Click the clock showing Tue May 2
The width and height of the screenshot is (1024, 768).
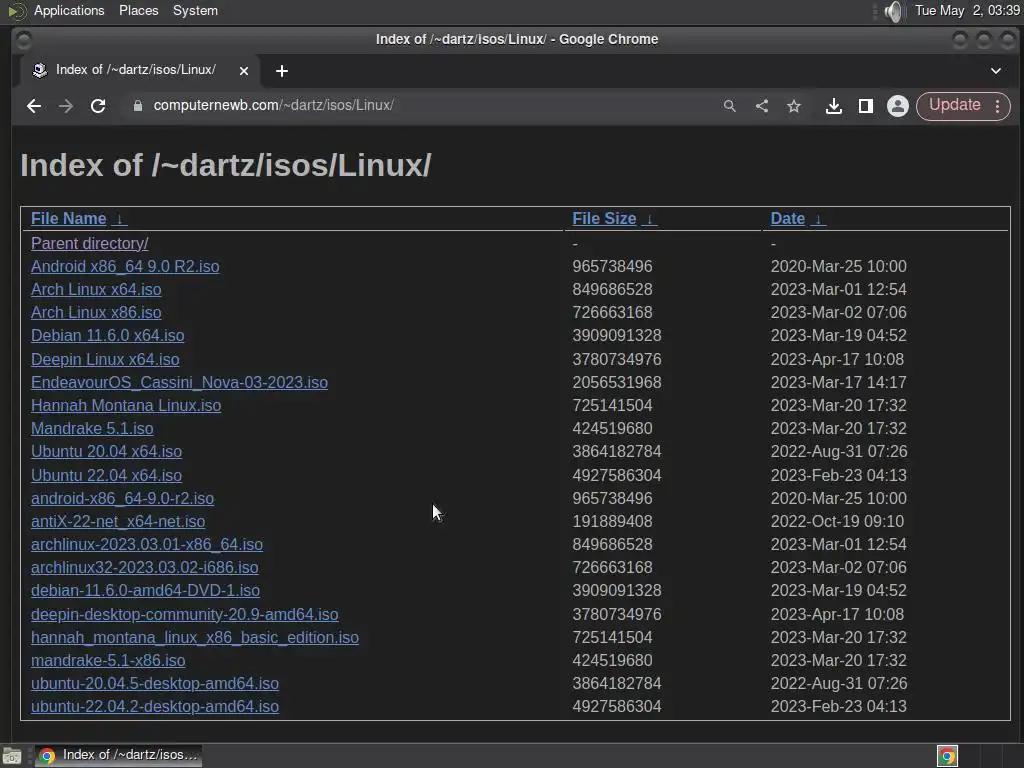(x=967, y=10)
